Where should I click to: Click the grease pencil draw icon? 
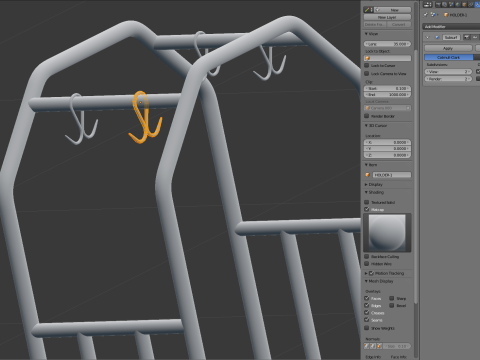(x=368, y=10)
